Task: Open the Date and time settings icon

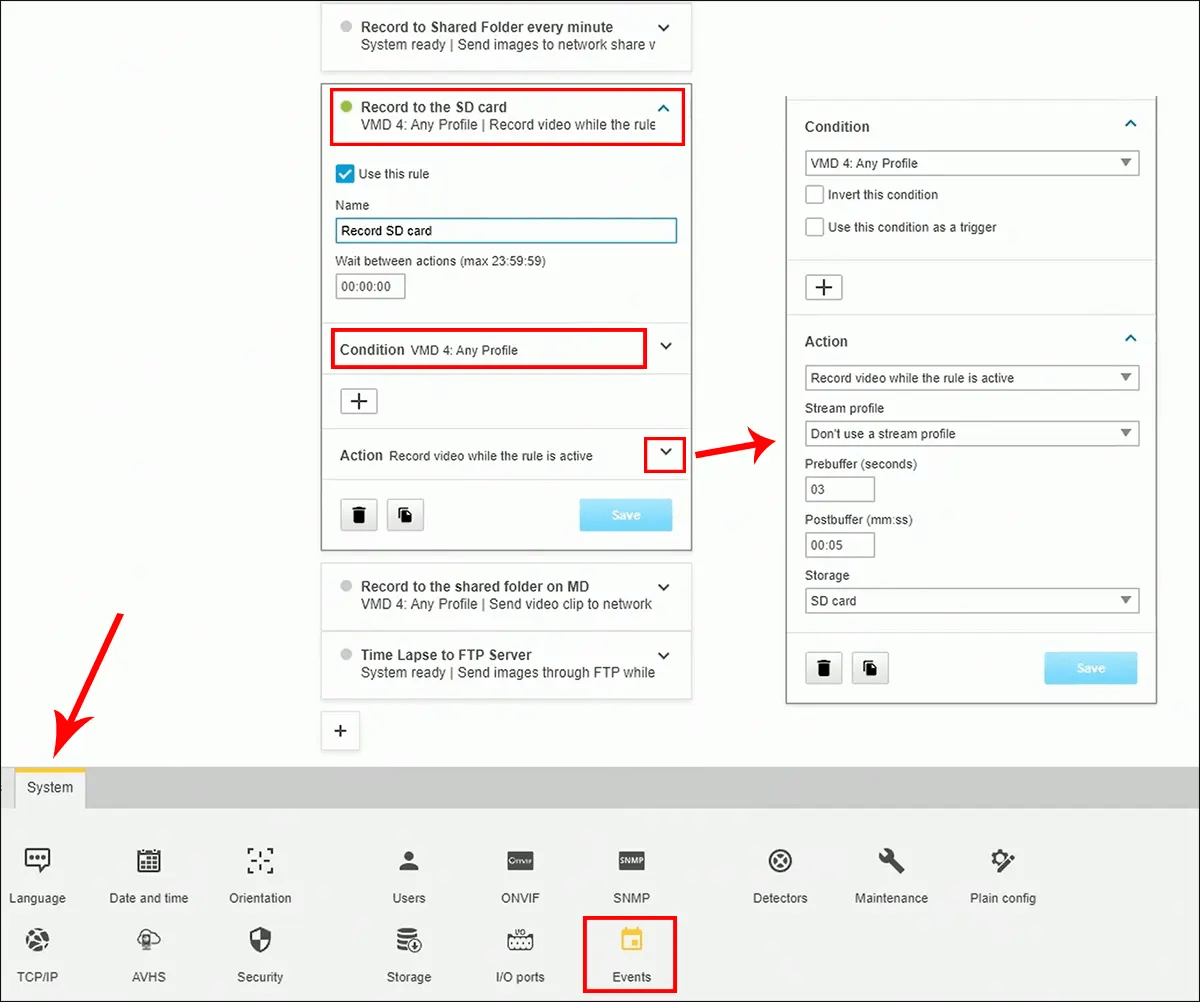Action: point(148,860)
